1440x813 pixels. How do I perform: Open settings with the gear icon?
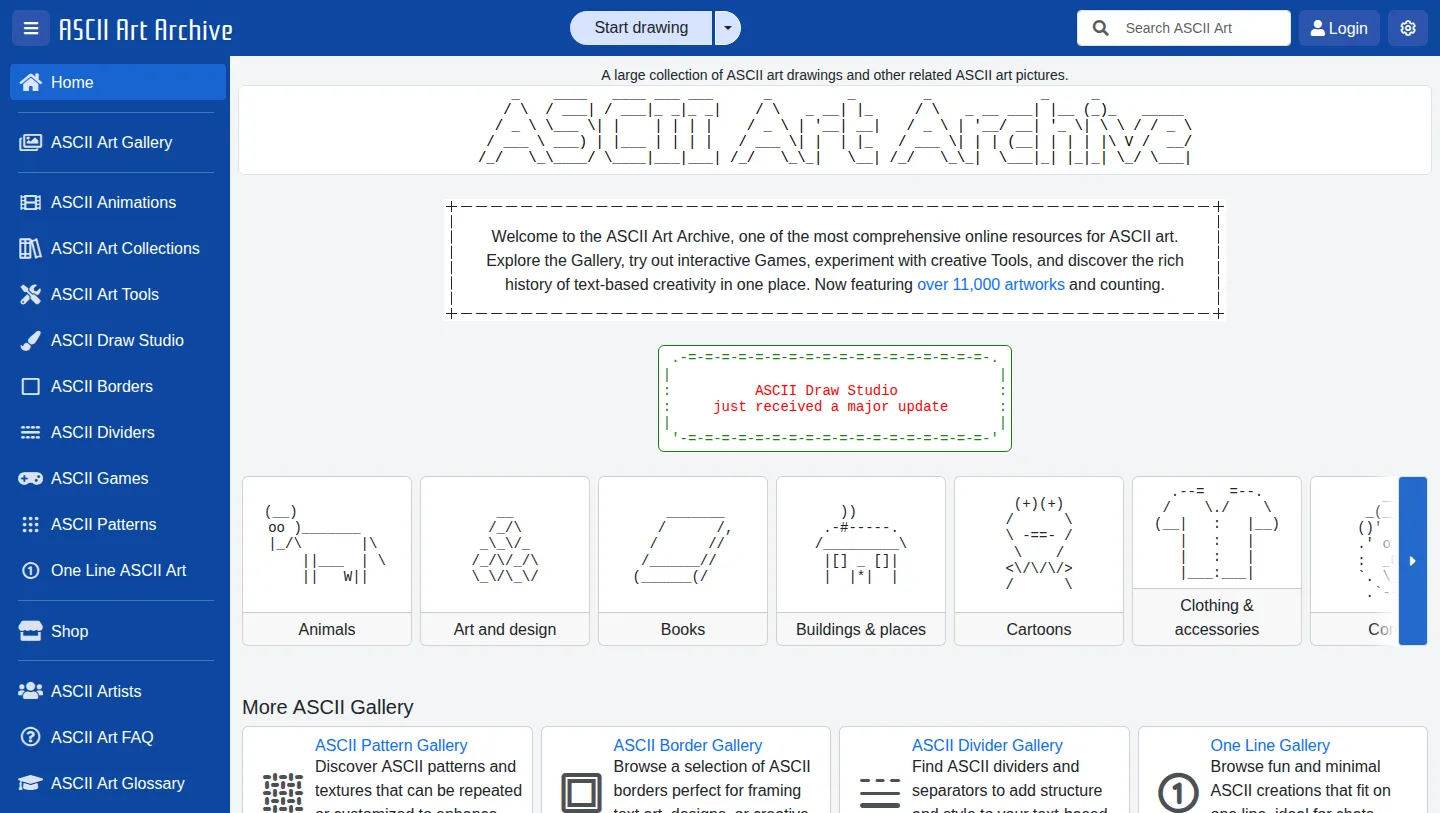point(1408,28)
